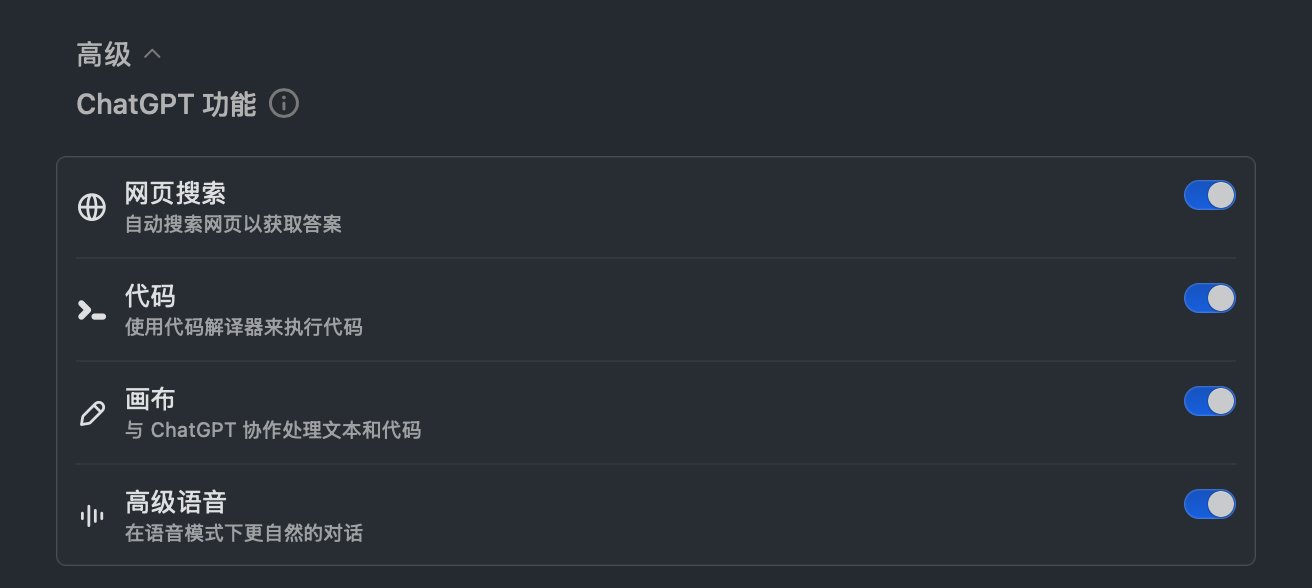Click the pencil icon for 画布
Image resolution: width=1312 pixels, height=588 pixels.
pos(92,413)
